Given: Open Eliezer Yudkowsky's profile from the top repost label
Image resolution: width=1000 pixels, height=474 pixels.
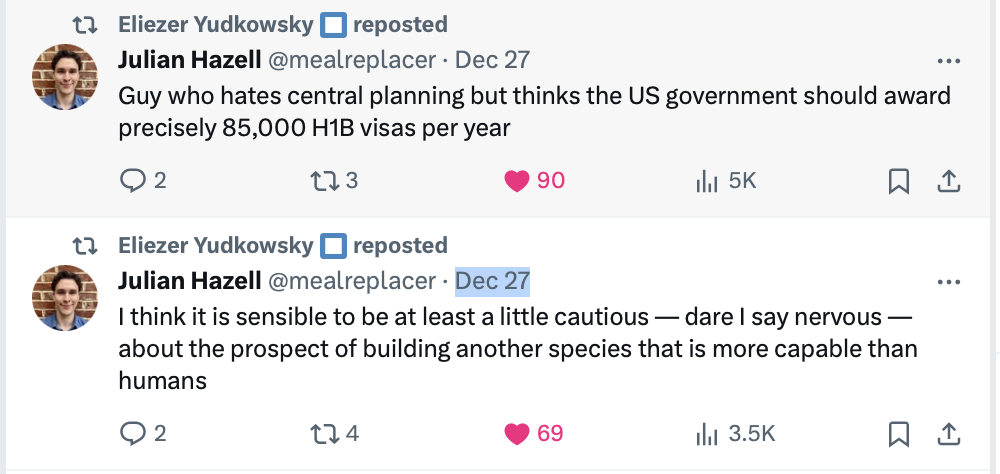Looking at the screenshot, I should click(x=216, y=25).
